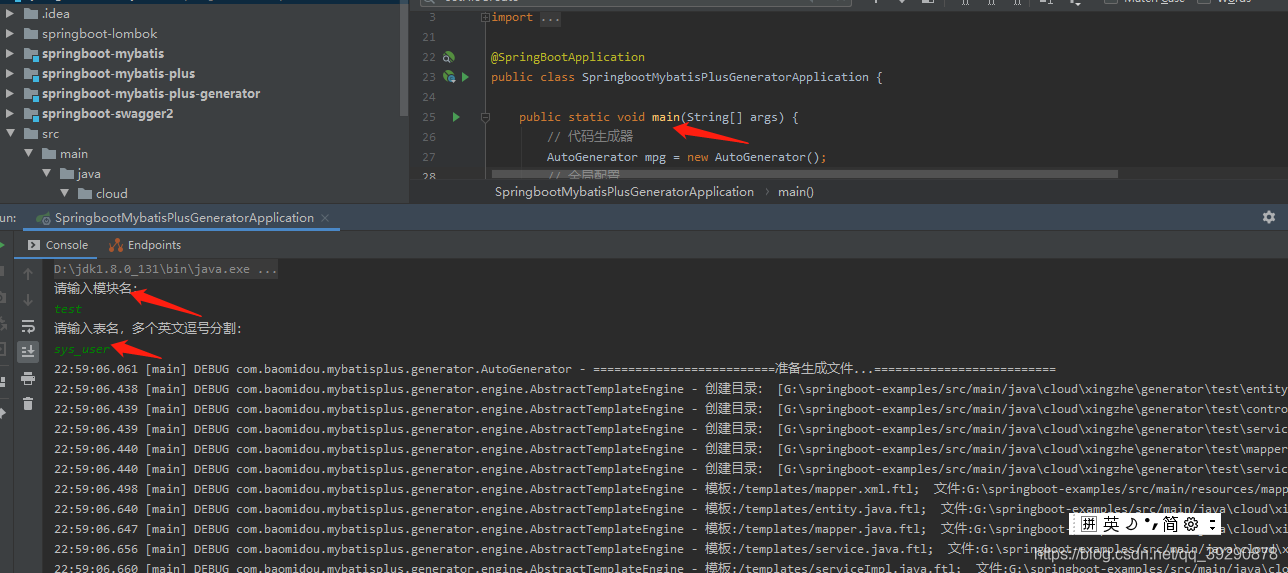
Task: Expand springboot-mybatis-plus-generator arrow
Action: (x=10, y=93)
